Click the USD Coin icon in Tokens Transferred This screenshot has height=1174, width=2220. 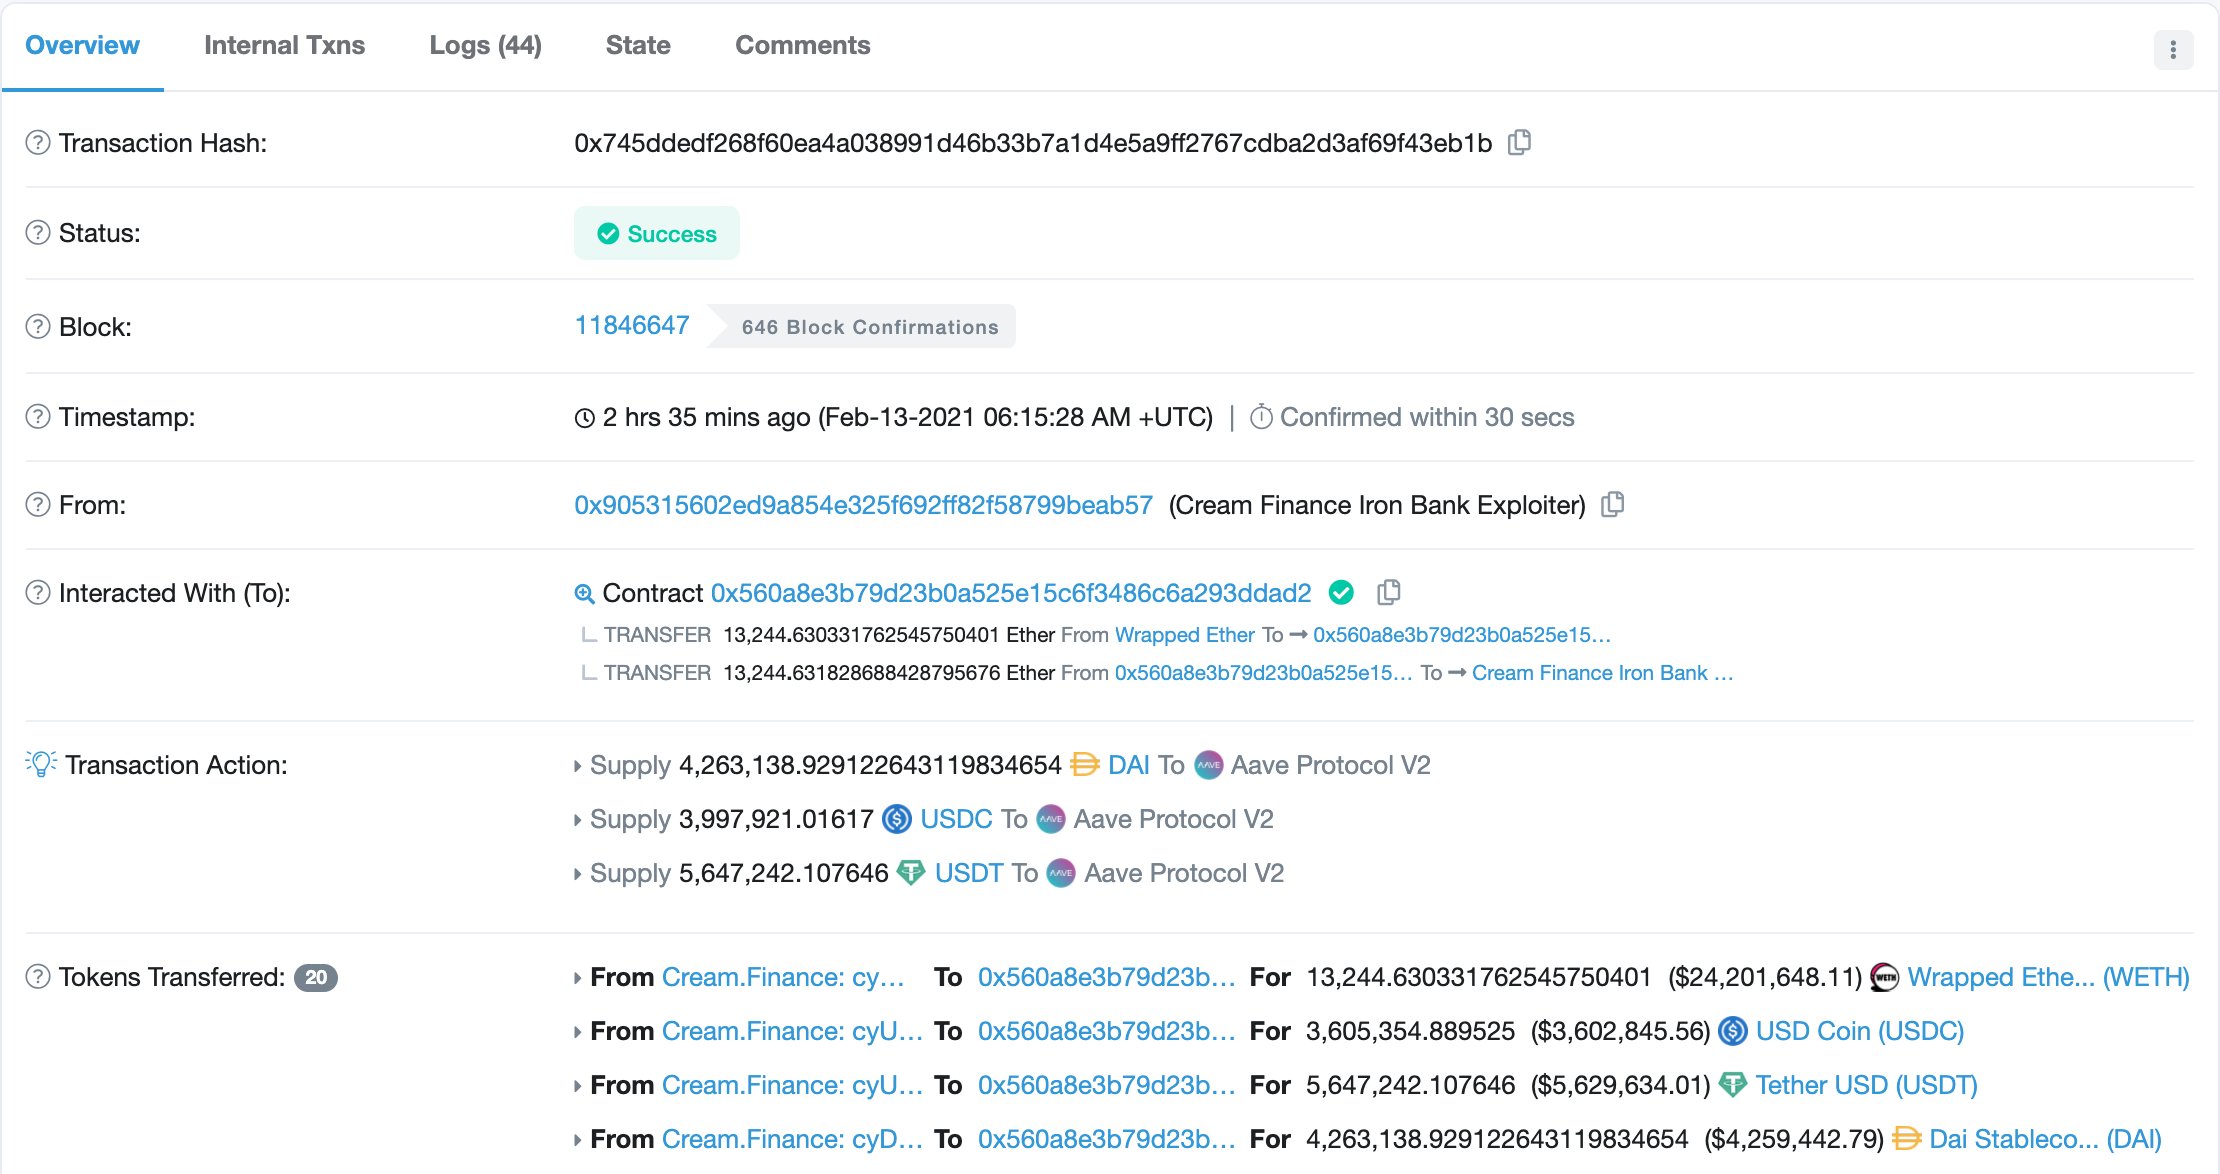[x=1733, y=1031]
